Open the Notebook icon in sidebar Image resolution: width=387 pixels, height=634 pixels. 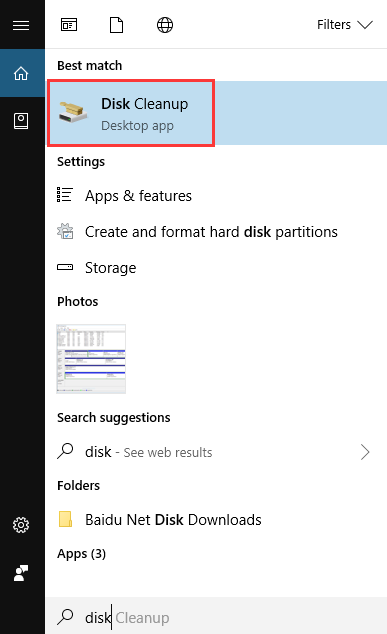click(21, 121)
